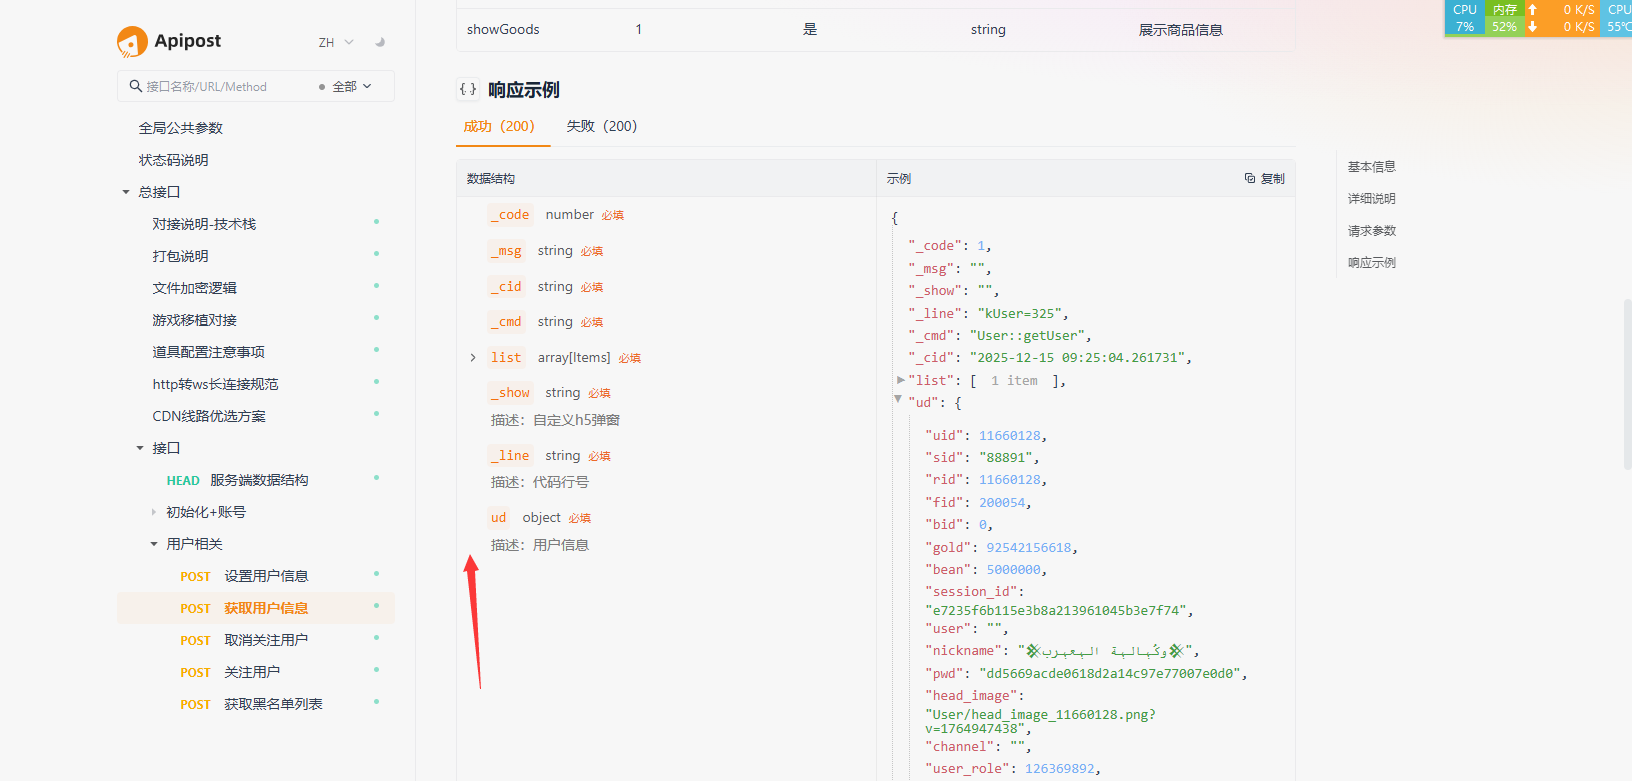The height and width of the screenshot is (781, 1632).
Task: Open the ZH language dropdown
Action: tap(336, 42)
